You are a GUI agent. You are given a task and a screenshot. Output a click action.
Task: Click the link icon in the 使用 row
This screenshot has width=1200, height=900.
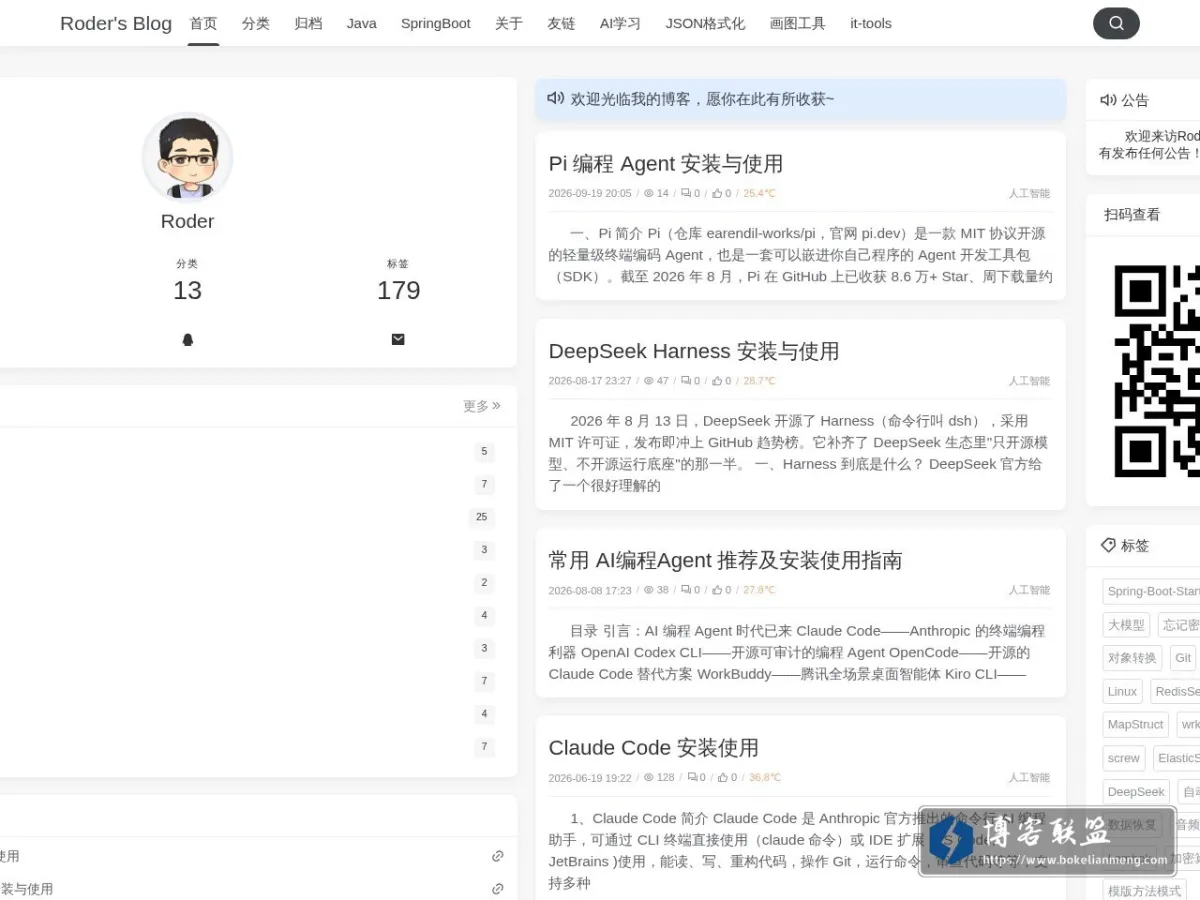(497, 856)
